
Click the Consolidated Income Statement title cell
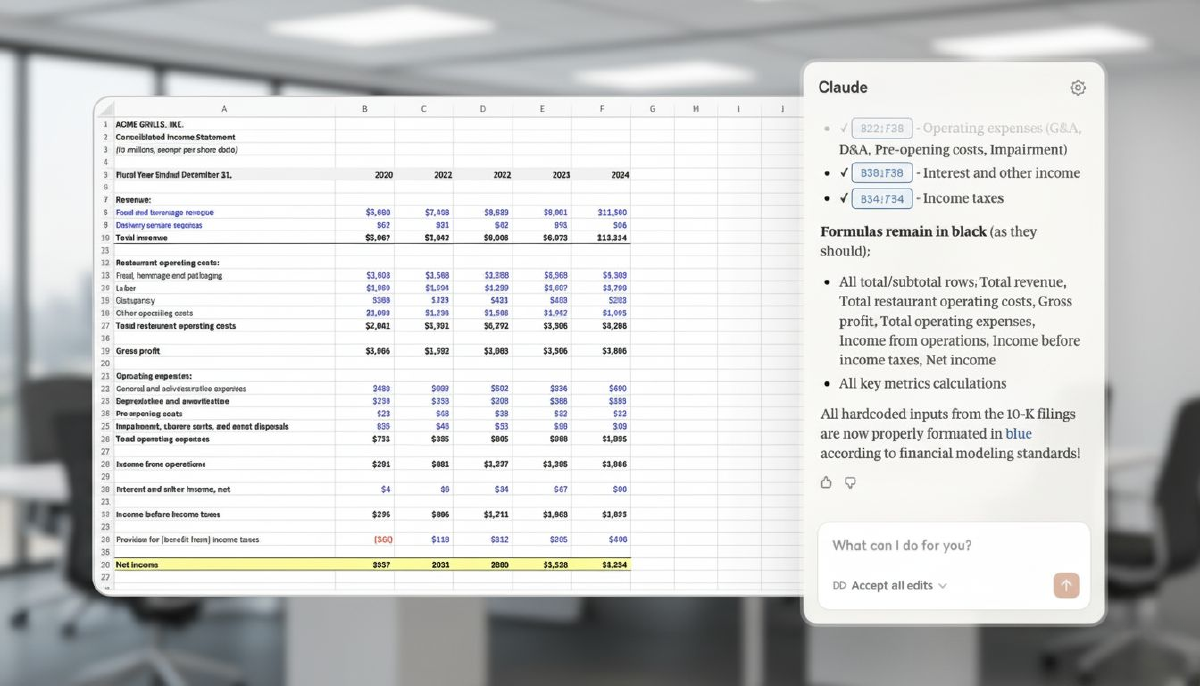click(x=175, y=137)
